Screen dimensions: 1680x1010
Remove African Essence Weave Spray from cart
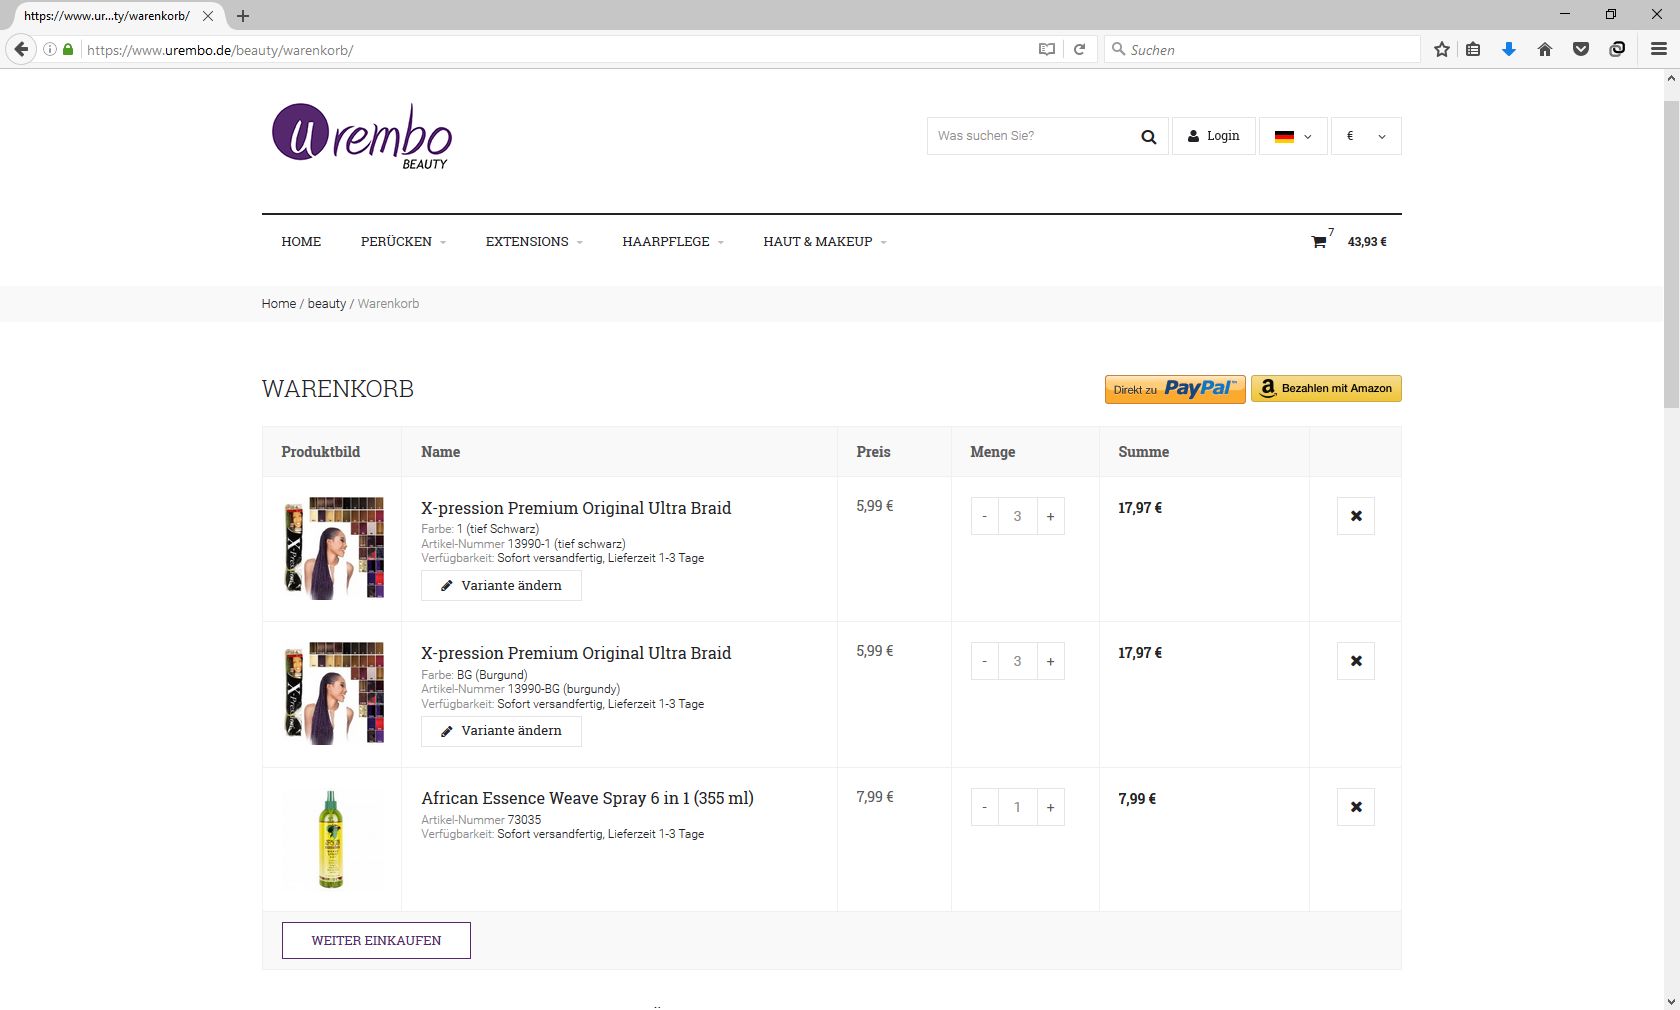(x=1356, y=807)
